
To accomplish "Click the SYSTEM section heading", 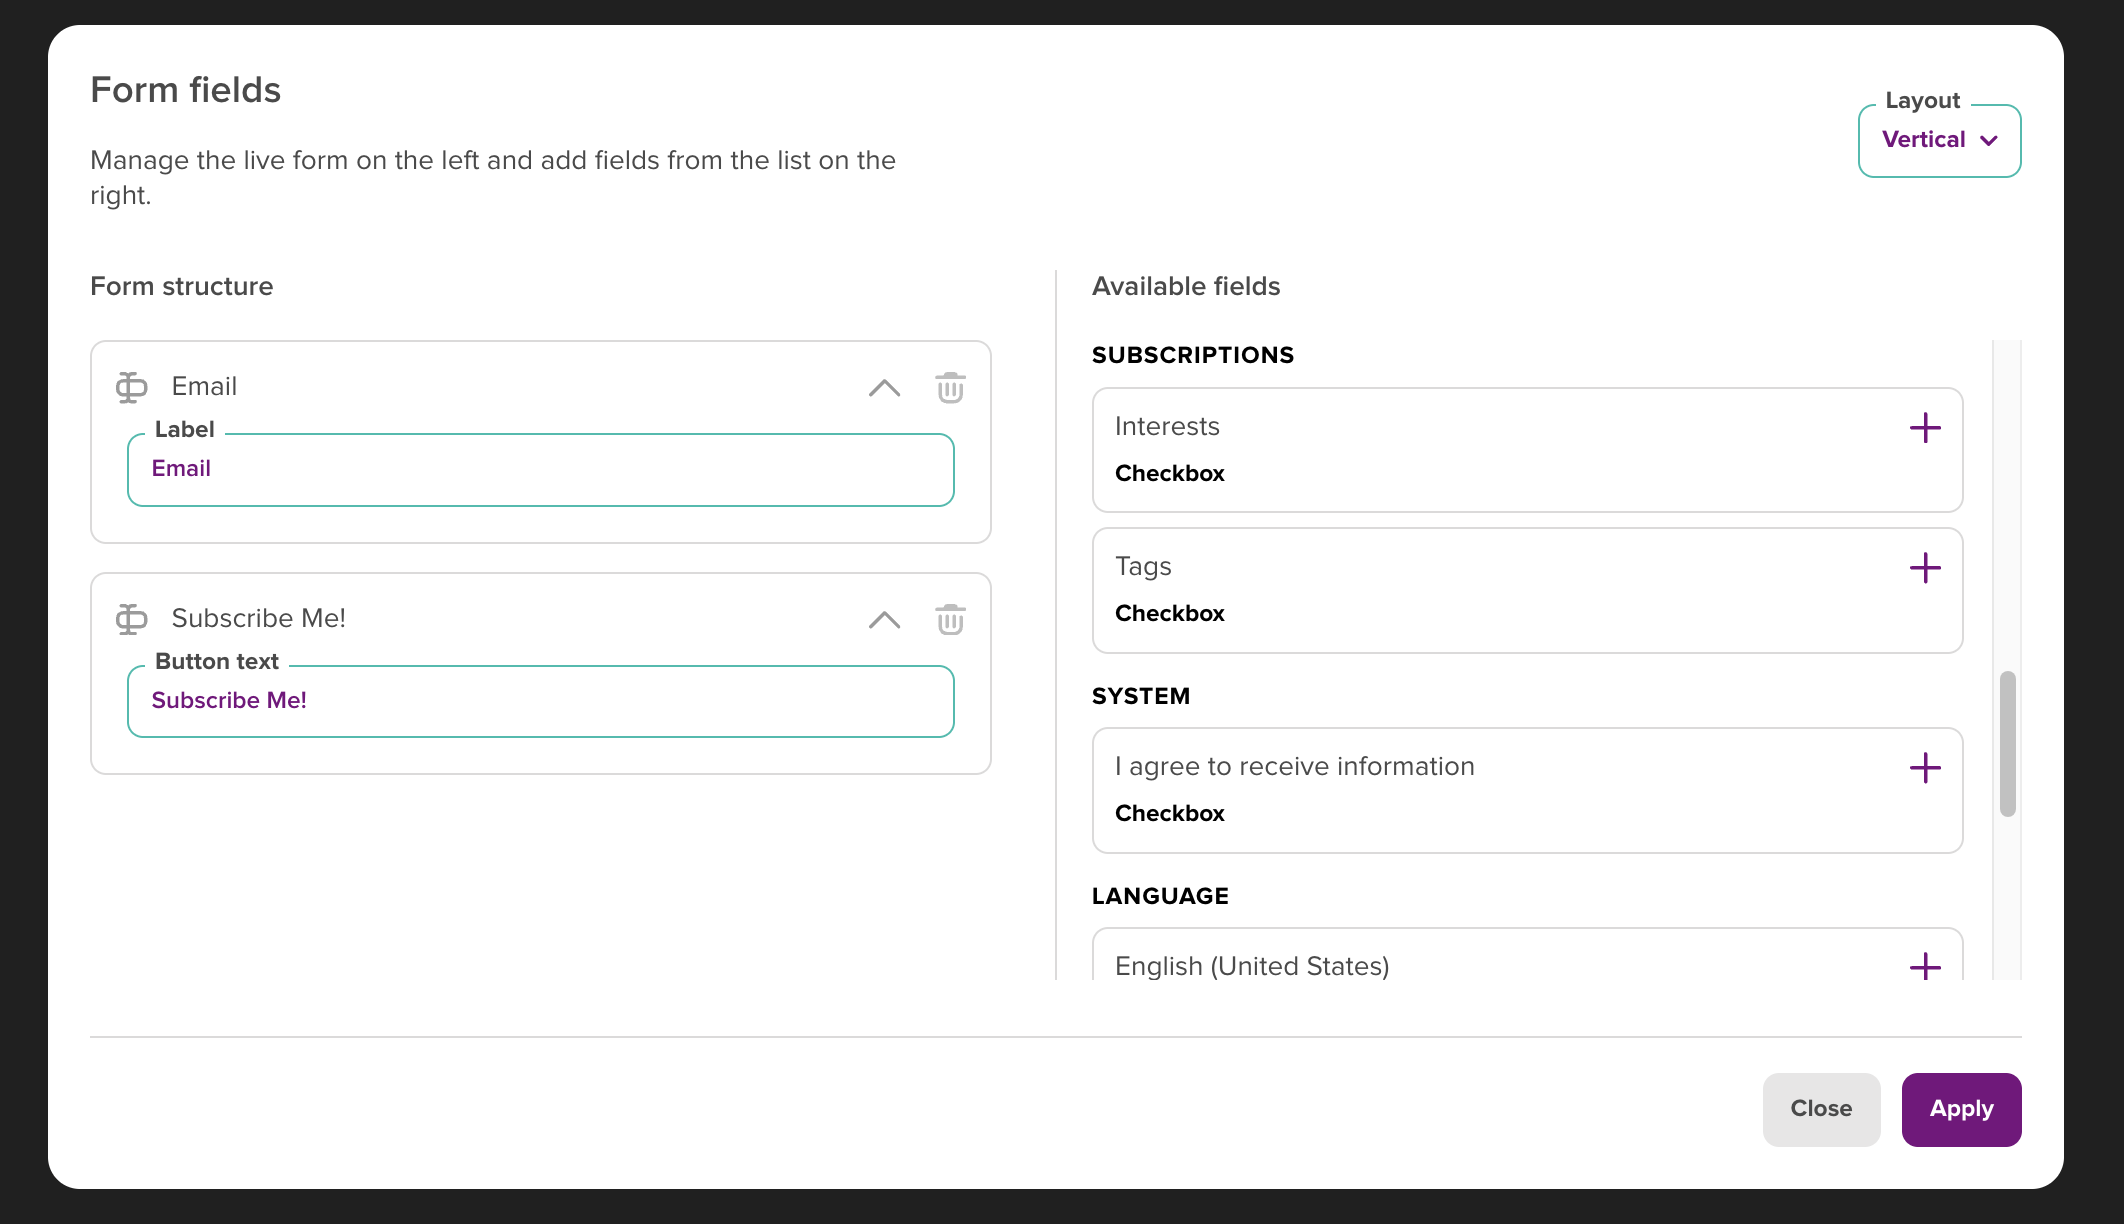I will point(1141,696).
